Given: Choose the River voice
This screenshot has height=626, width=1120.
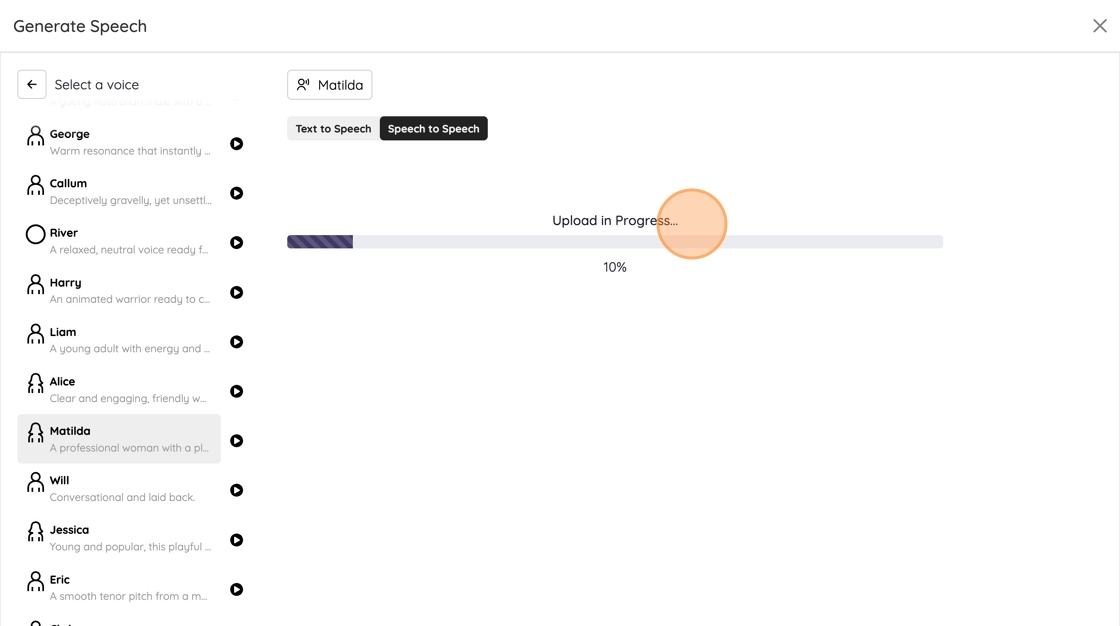Looking at the screenshot, I should 120,241.
